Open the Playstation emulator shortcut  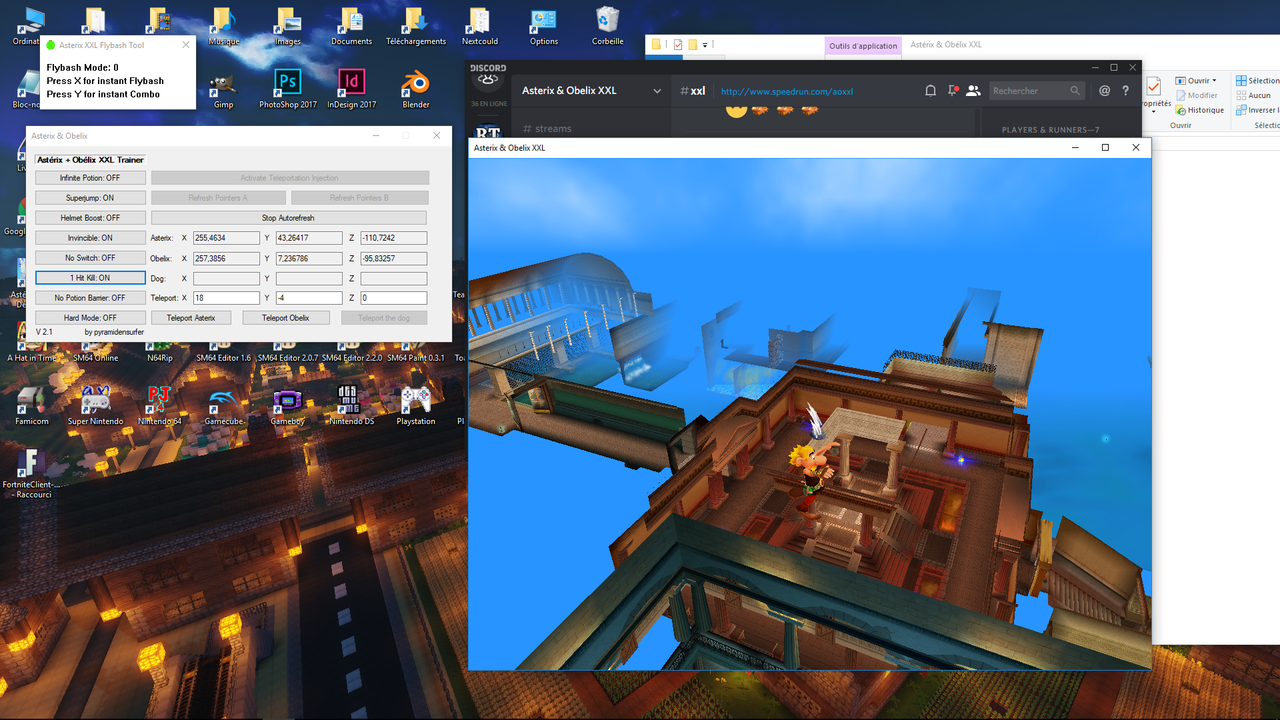point(415,406)
